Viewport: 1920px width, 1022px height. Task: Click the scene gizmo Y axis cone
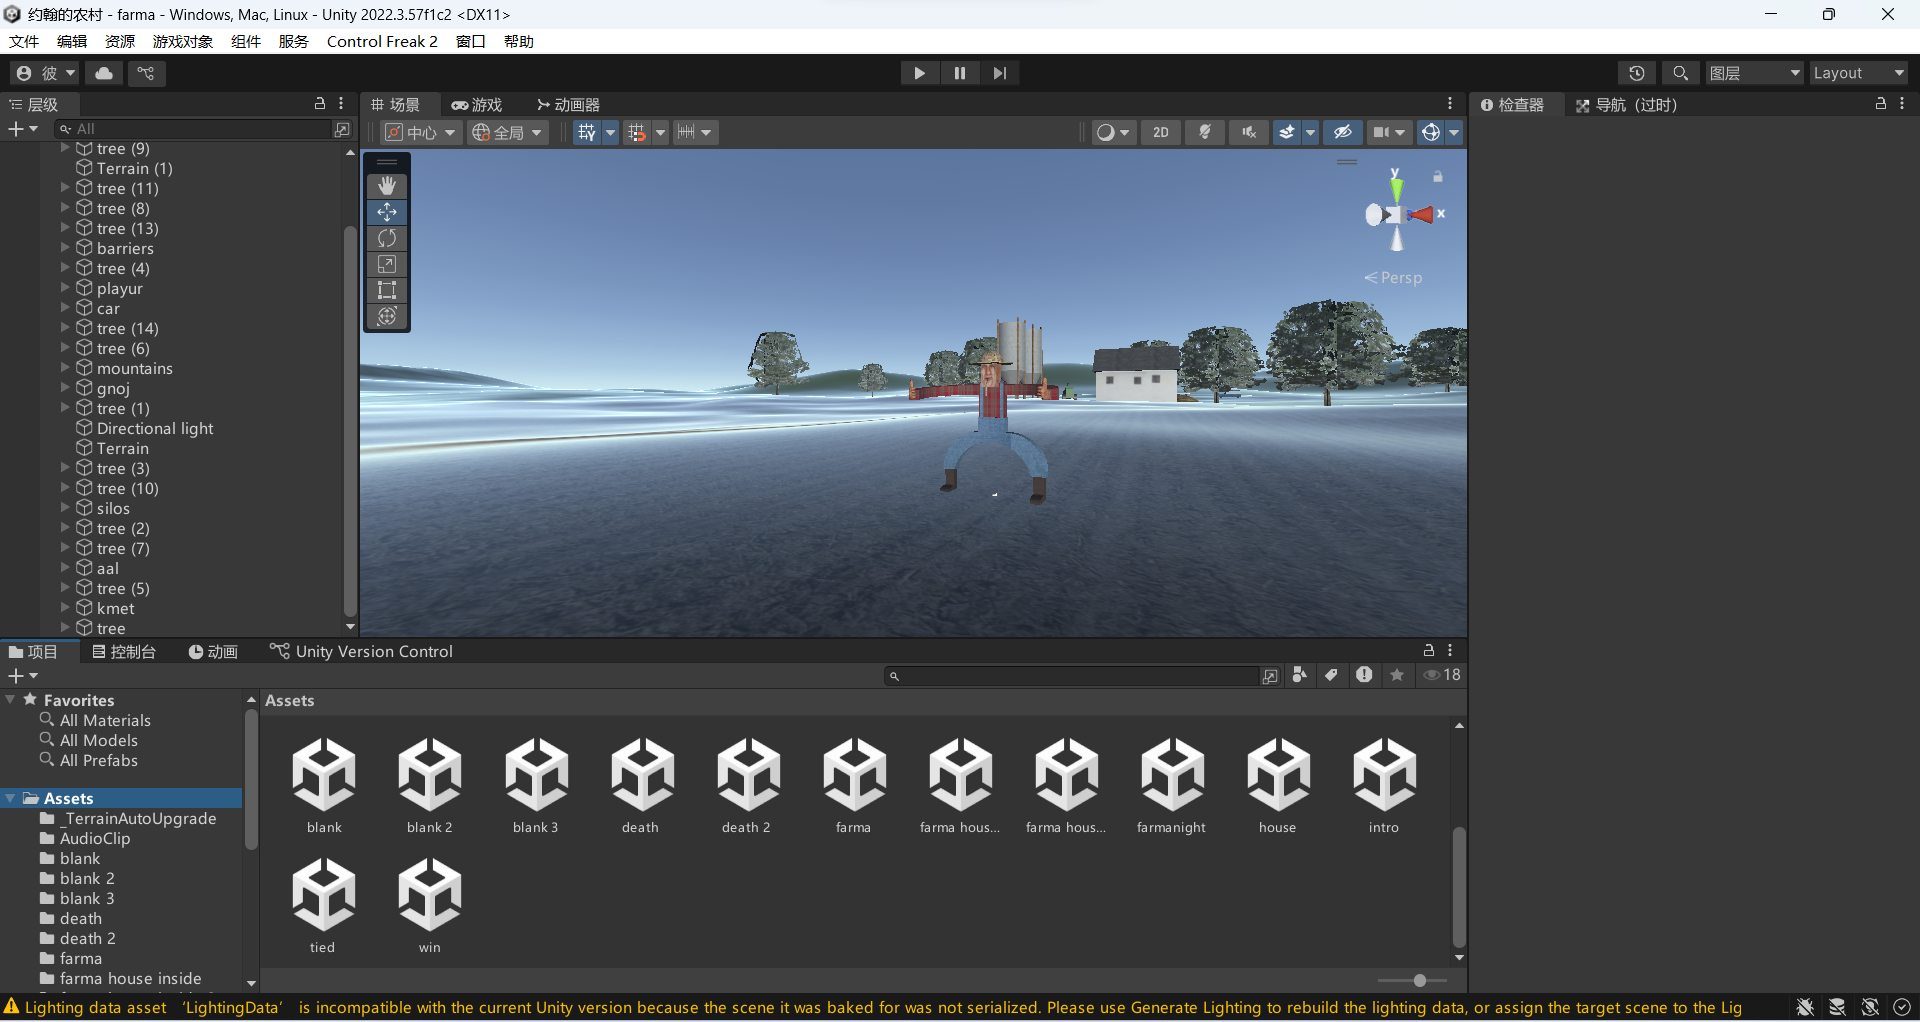pos(1396,188)
